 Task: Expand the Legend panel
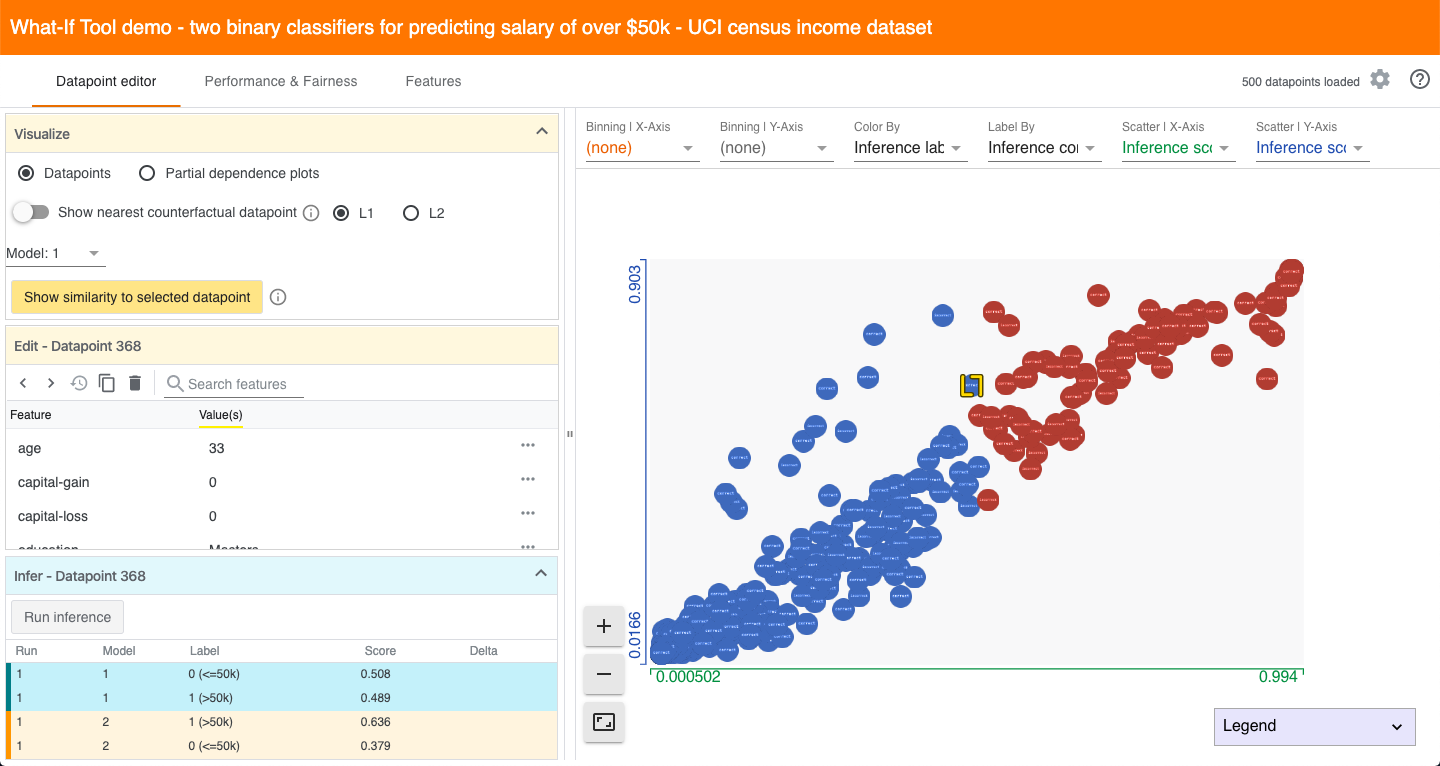point(1315,727)
